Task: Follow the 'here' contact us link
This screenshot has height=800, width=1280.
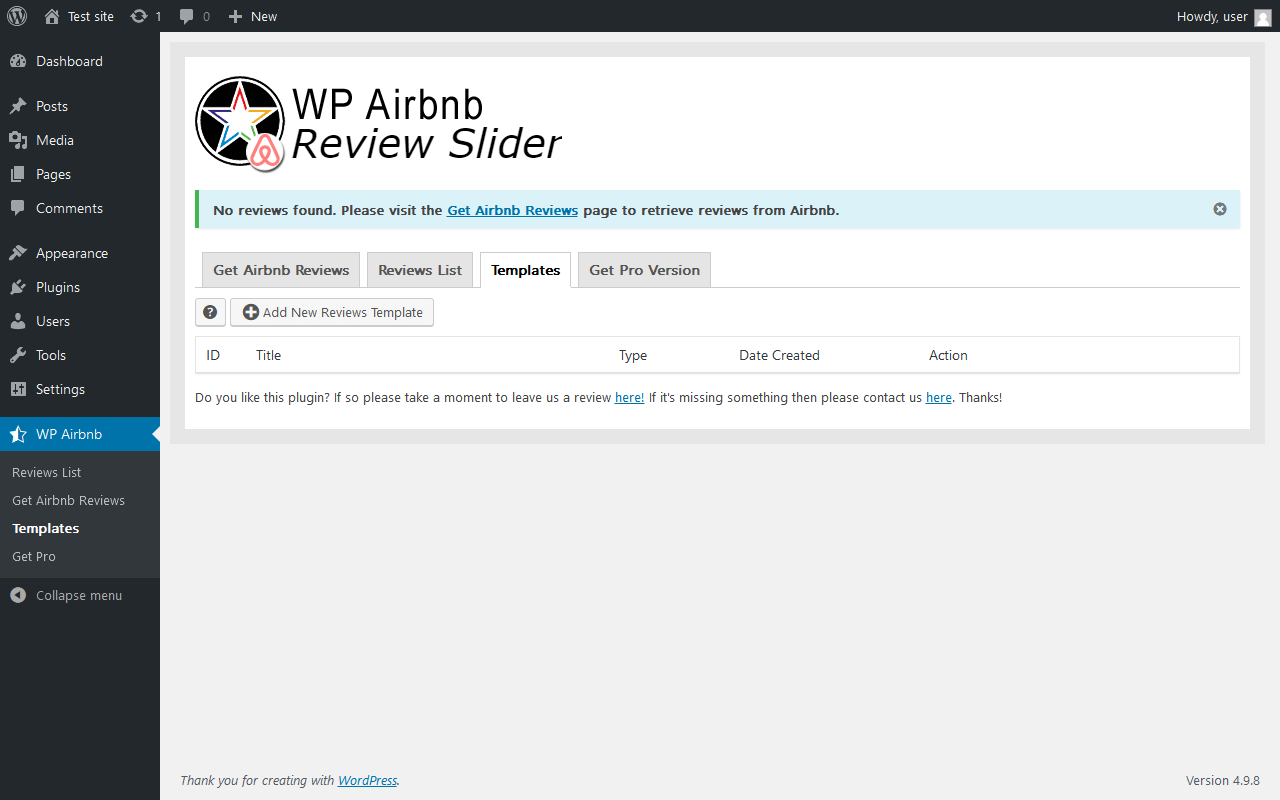Action: click(x=939, y=397)
